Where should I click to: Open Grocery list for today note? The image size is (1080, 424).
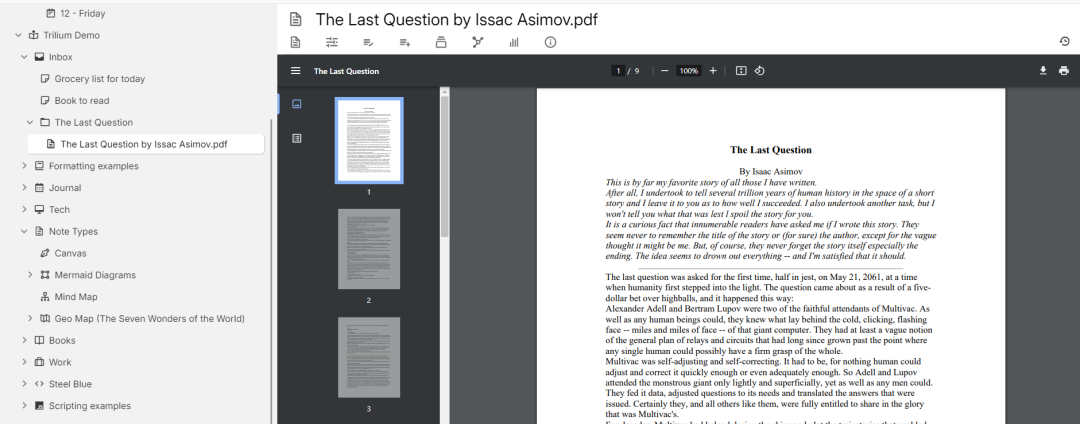[100, 78]
